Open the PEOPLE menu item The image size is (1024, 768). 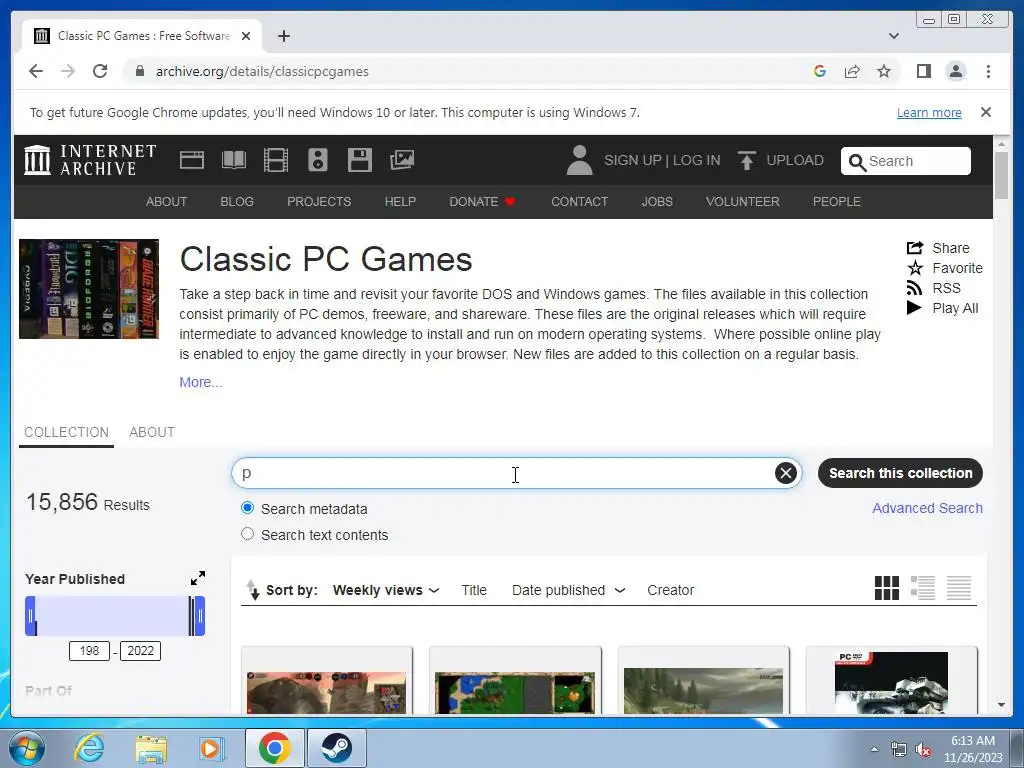pyautogui.click(x=837, y=202)
